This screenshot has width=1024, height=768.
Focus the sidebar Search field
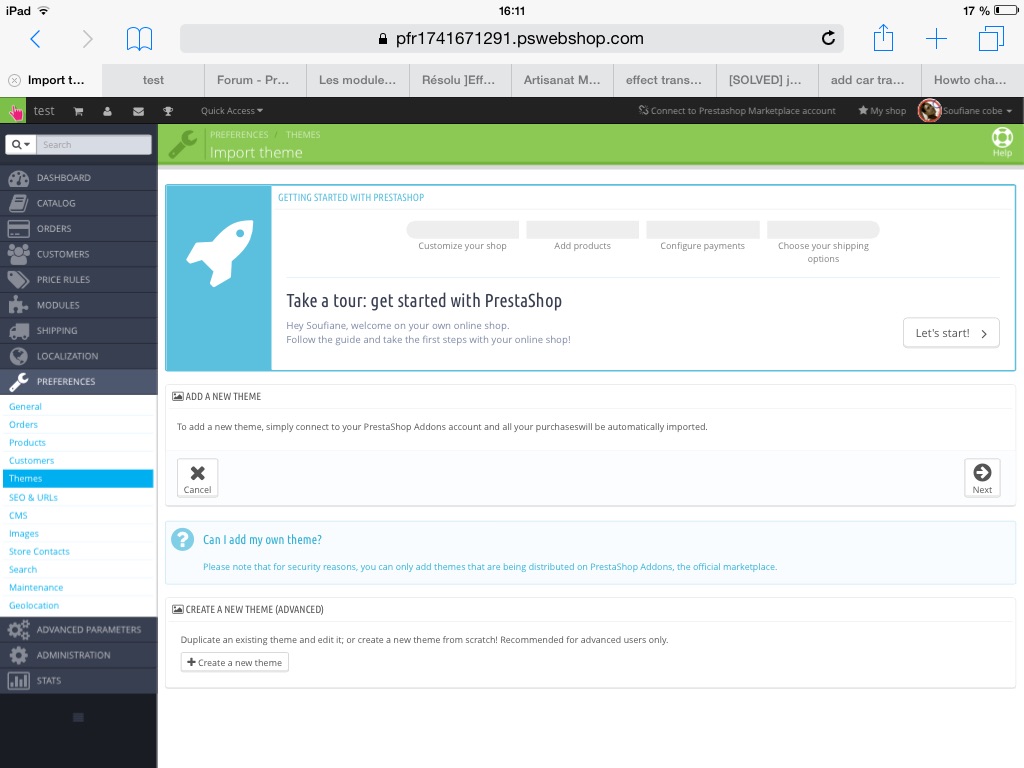tap(93, 144)
